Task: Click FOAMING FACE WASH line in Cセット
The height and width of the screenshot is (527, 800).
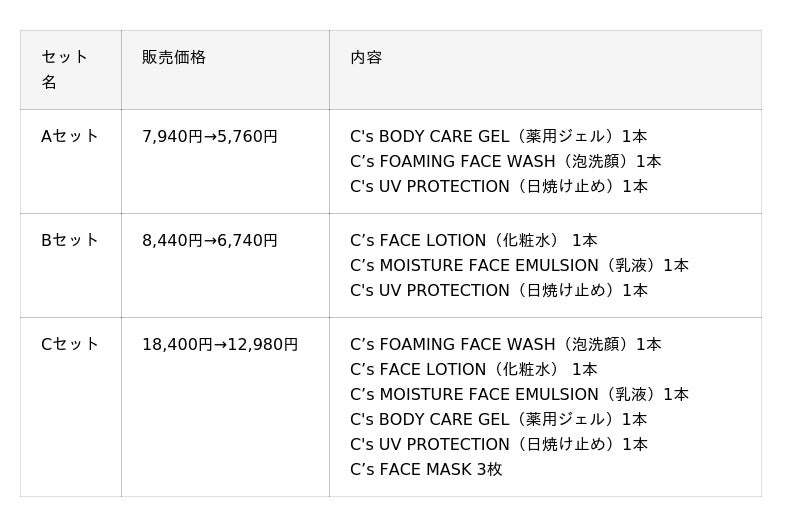Action: click(x=505, y=344)
